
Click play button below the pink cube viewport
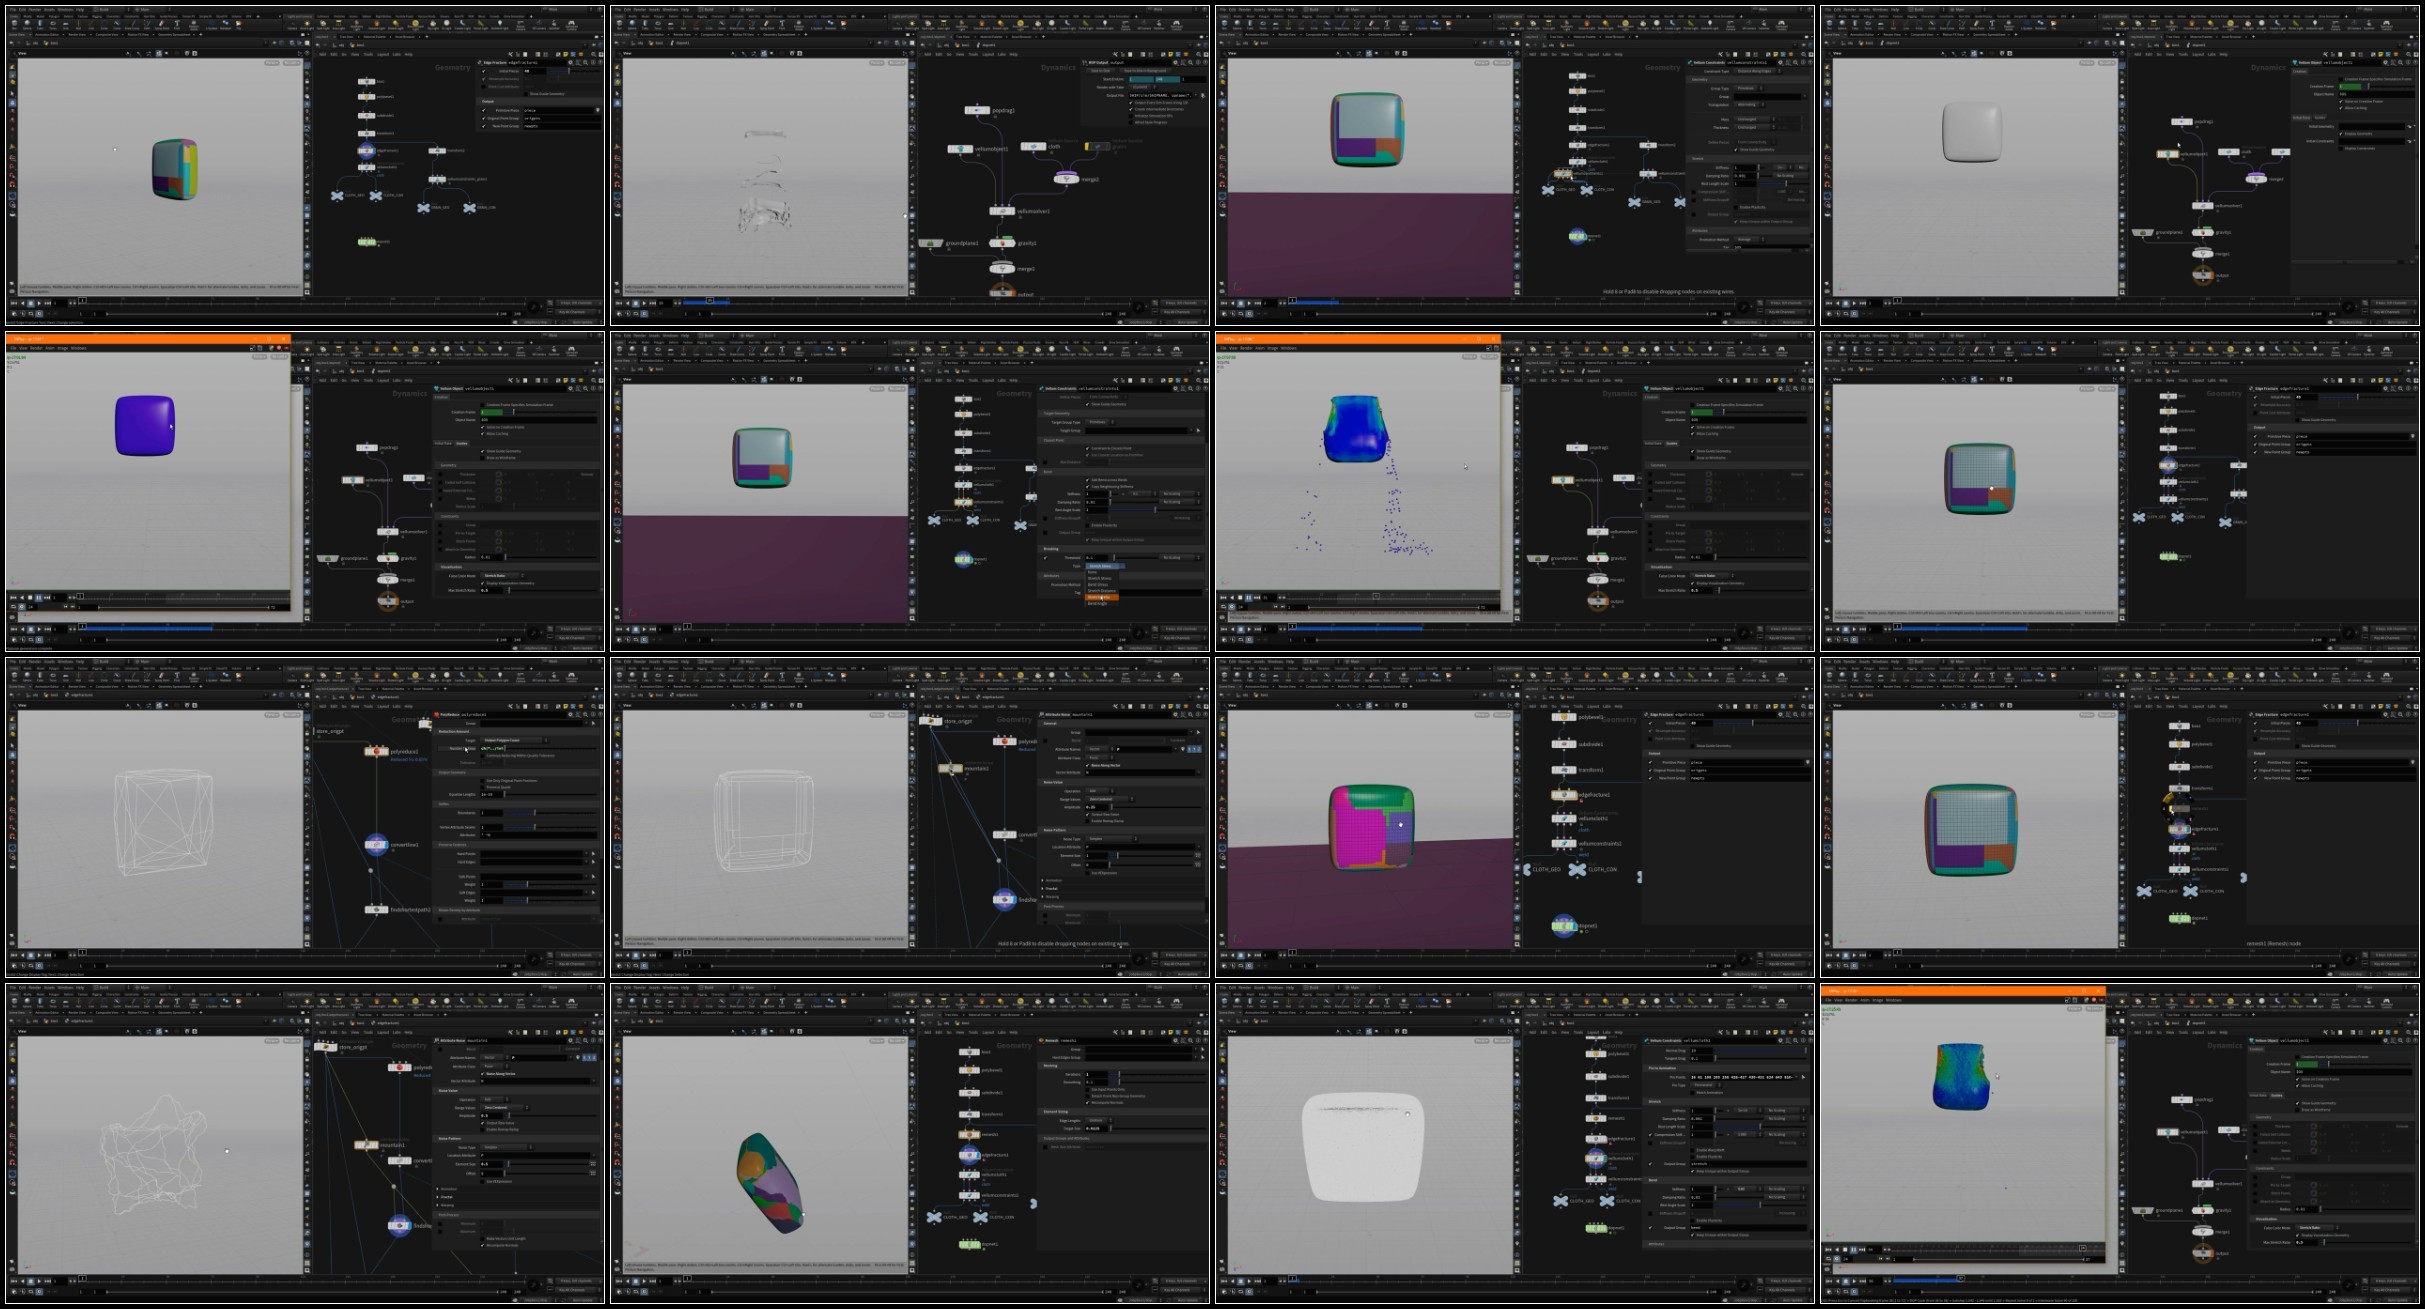pos(1248,955)
